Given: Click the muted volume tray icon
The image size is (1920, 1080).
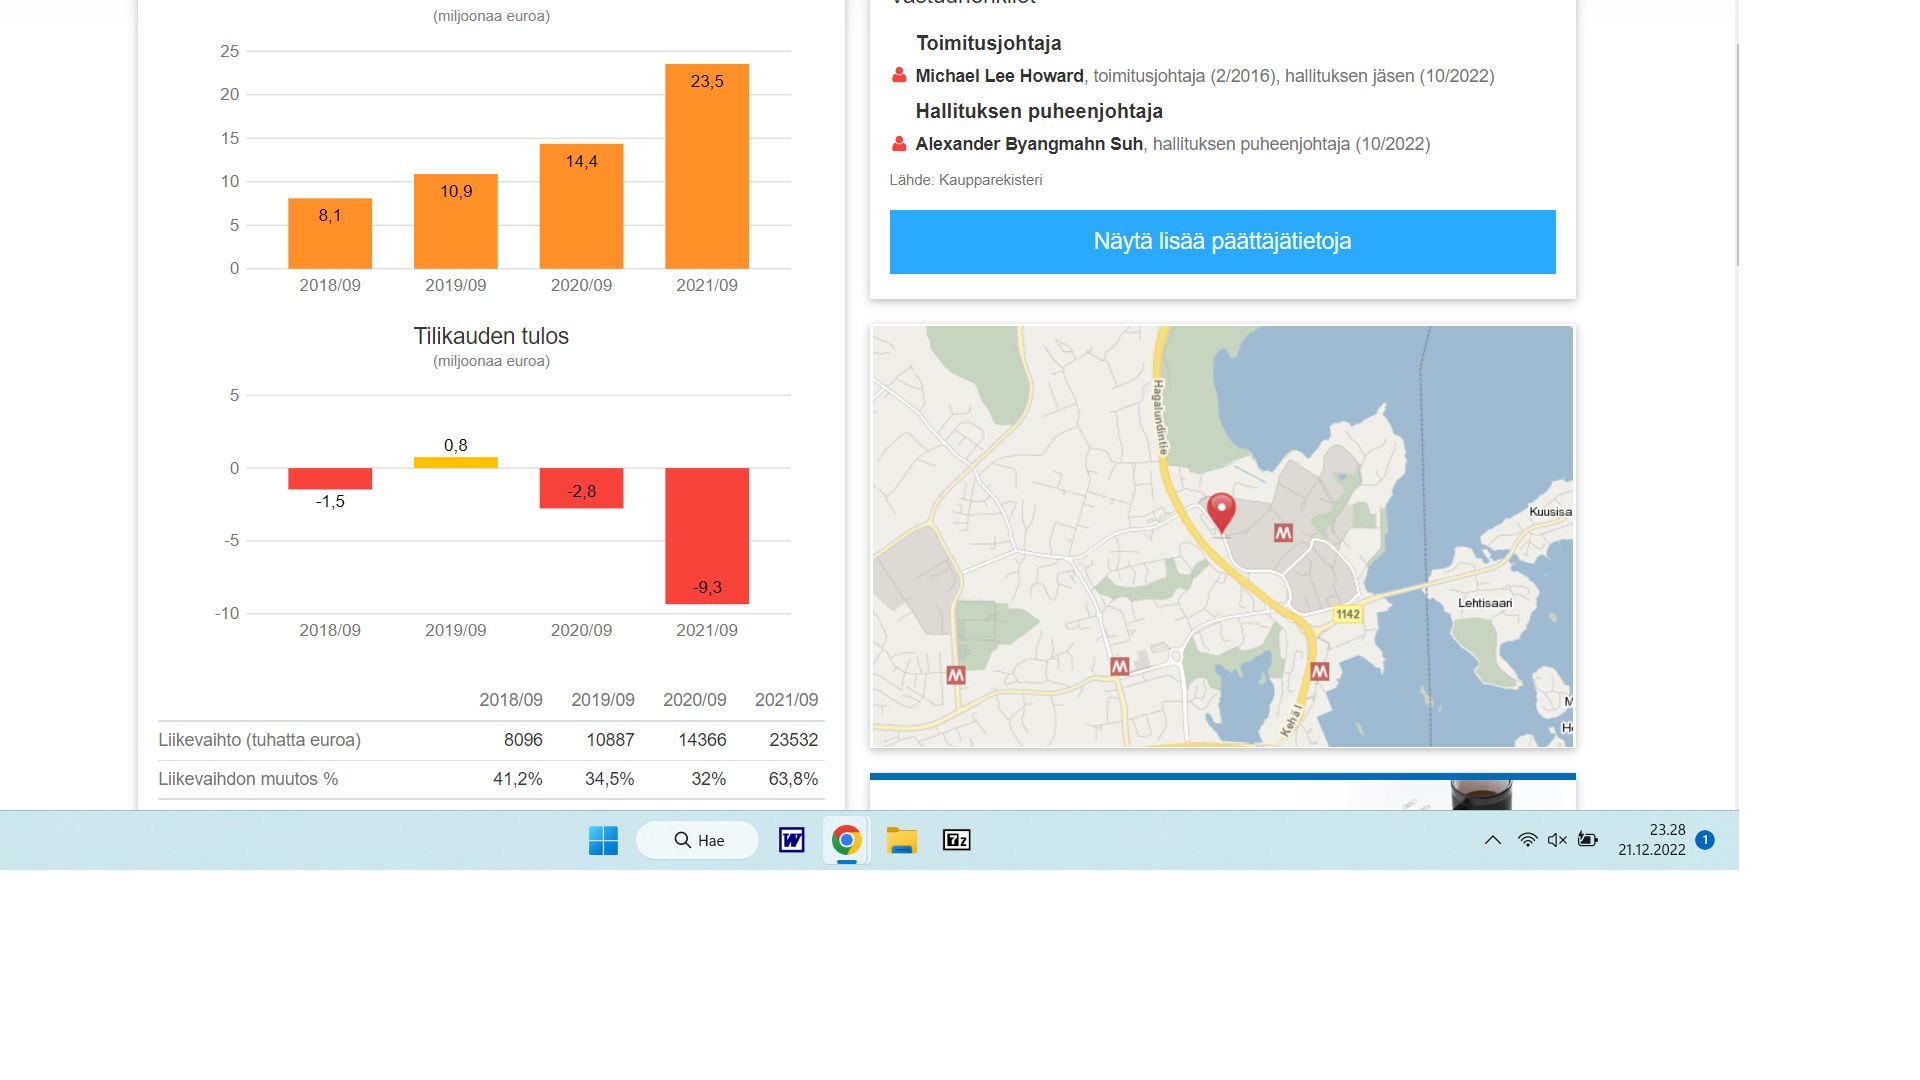Looking at the screenshot, I should coord(1557,840).
